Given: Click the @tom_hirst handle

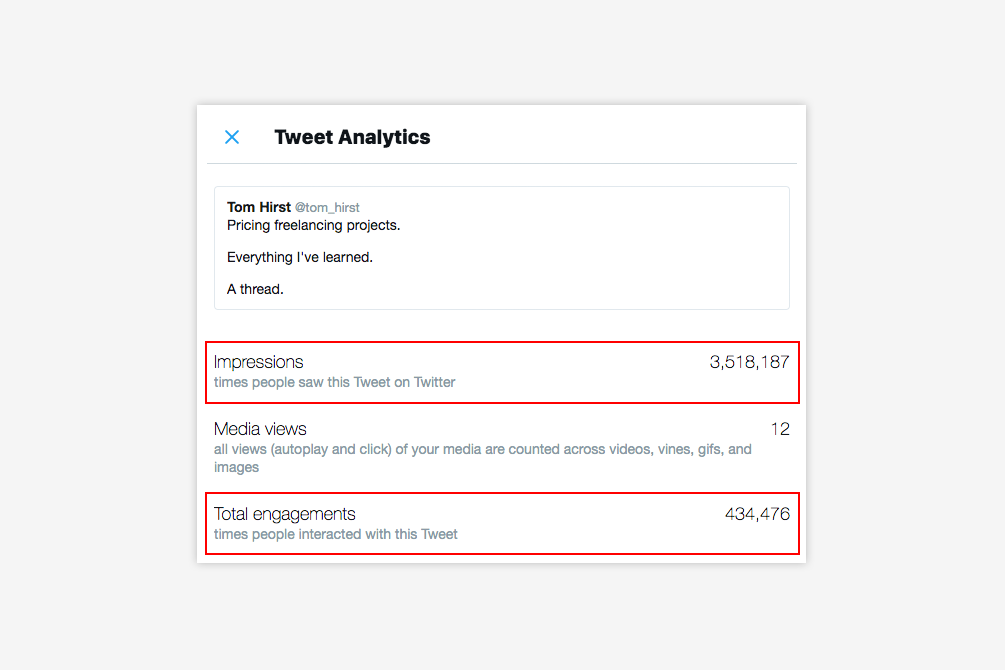Looking at the screenshot, I should 327,208.
